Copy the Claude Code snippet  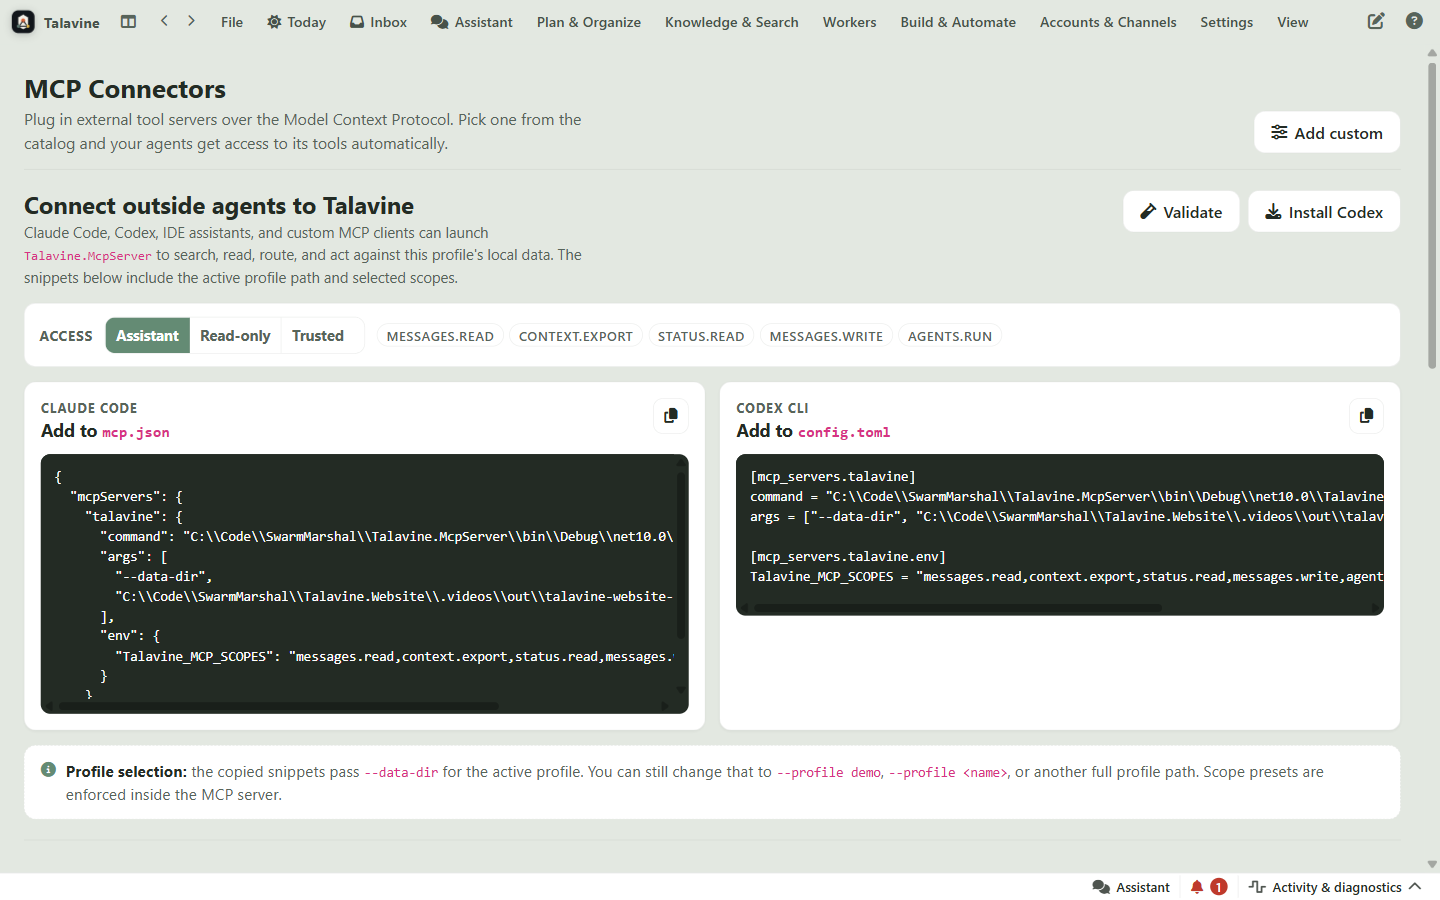point(671,415)
